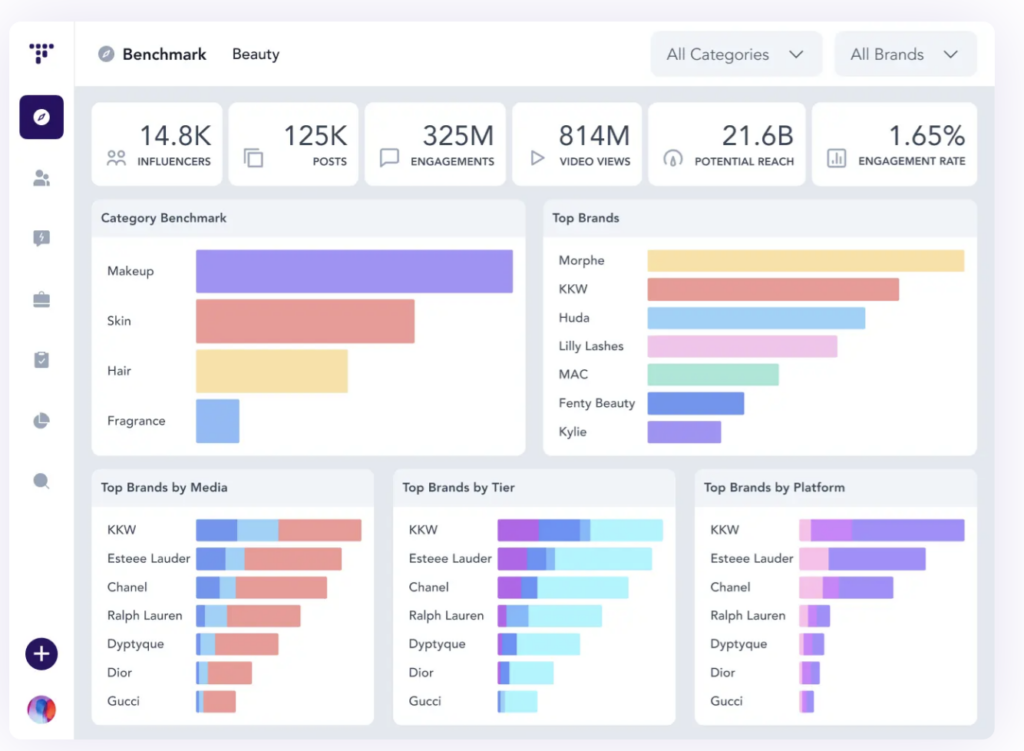Click the yellow Hair bar
1024x751 pixels.
(x=272, y=371)
